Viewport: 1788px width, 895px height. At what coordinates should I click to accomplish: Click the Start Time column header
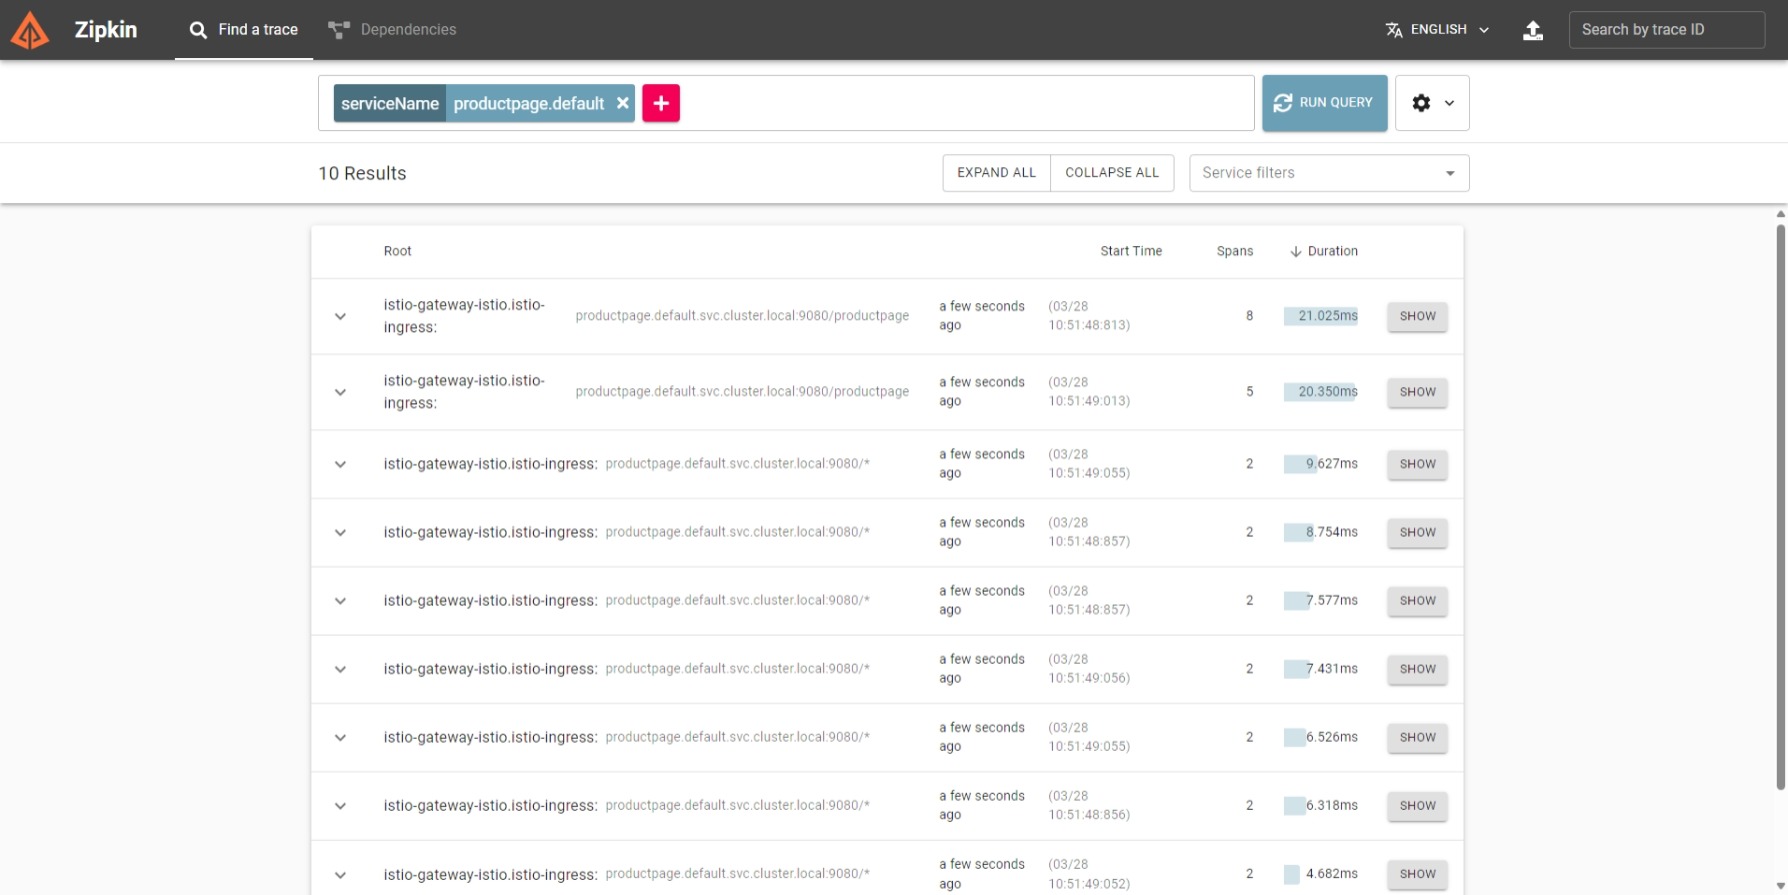click(1131, 251)
